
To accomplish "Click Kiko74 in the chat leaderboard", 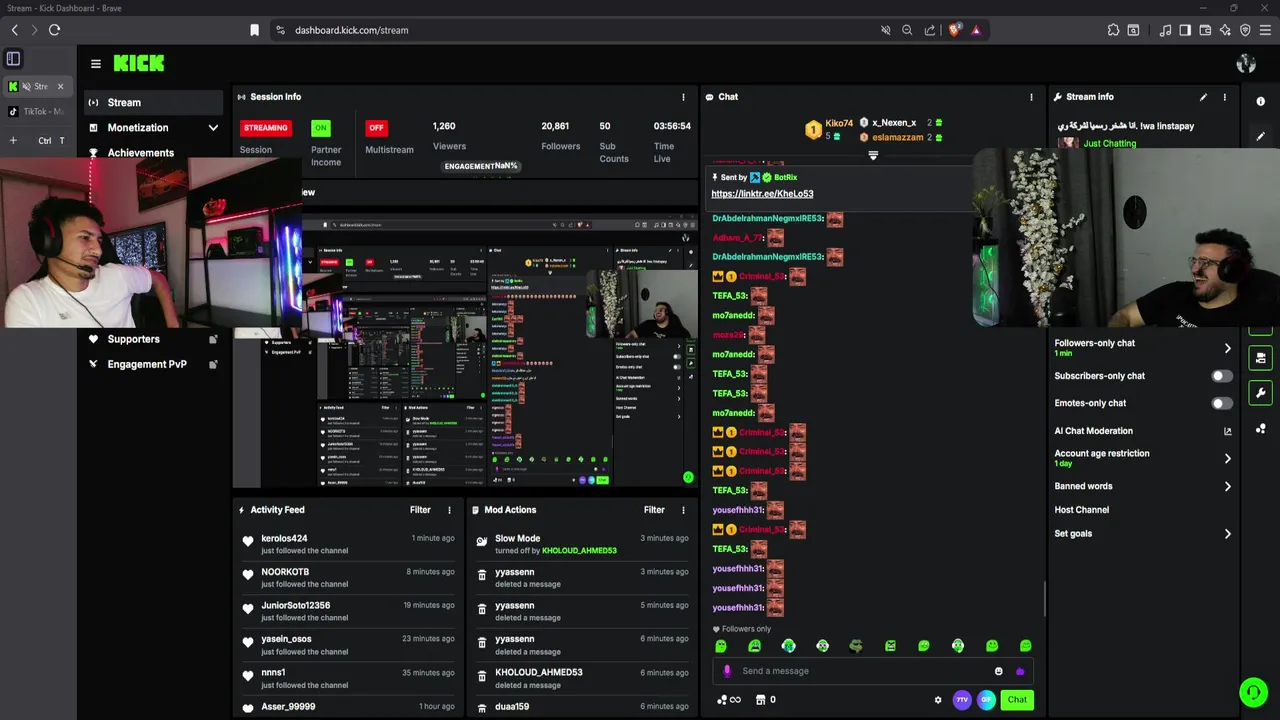I will [839, 124].
